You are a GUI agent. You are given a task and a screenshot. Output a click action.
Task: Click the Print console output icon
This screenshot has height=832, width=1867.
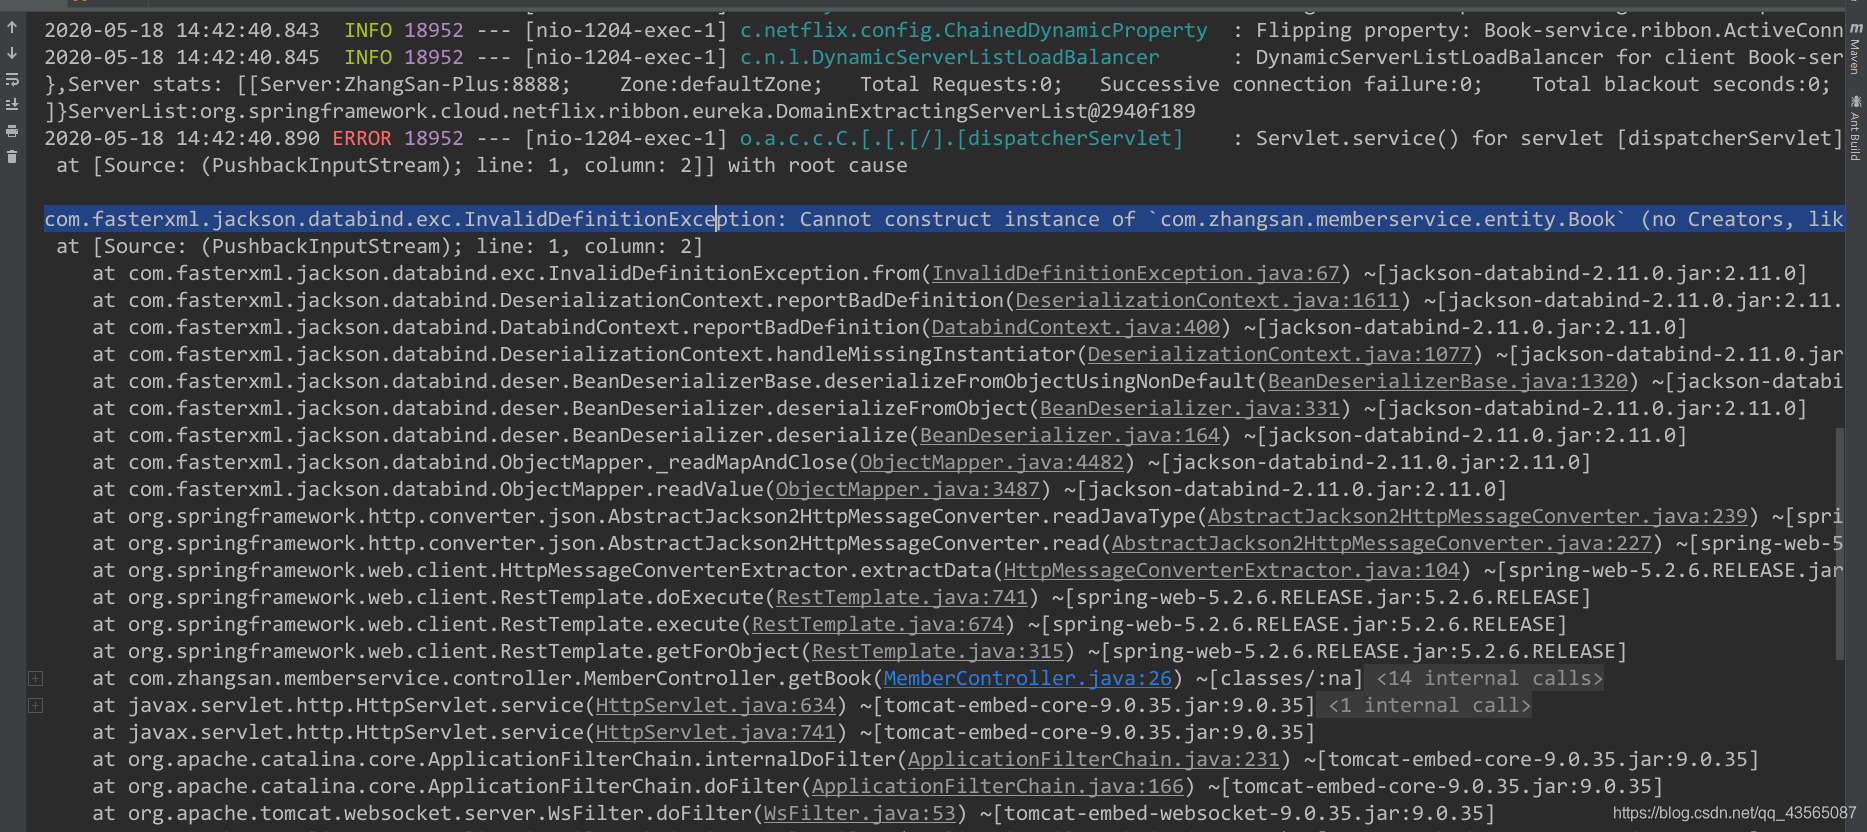(12, 130)
